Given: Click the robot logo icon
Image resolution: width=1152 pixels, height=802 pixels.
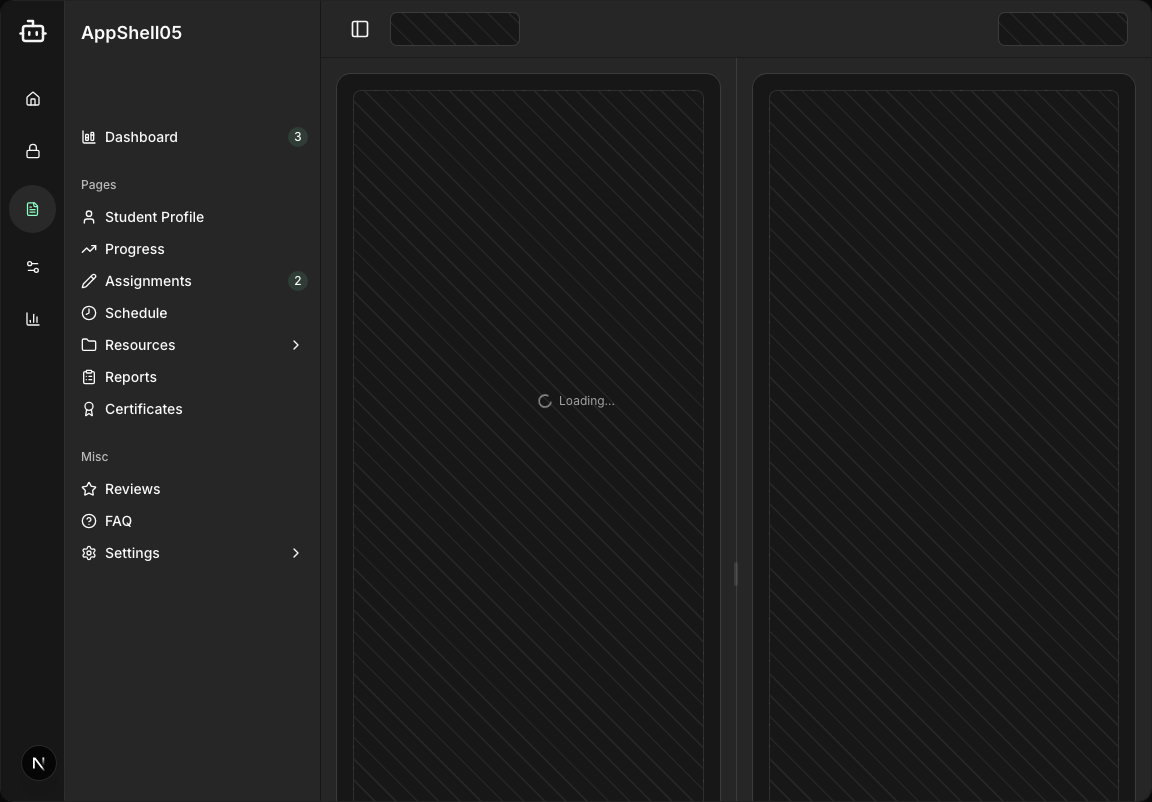Looking at the screenshot, I should [x=33, y=32].
